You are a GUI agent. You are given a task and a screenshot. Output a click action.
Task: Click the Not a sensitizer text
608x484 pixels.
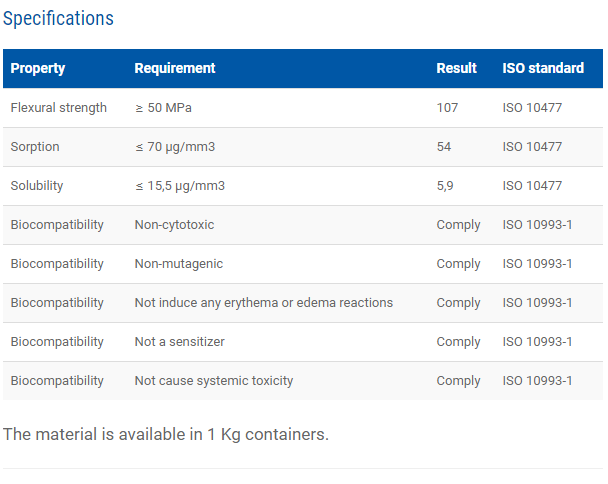click(180, 342)
